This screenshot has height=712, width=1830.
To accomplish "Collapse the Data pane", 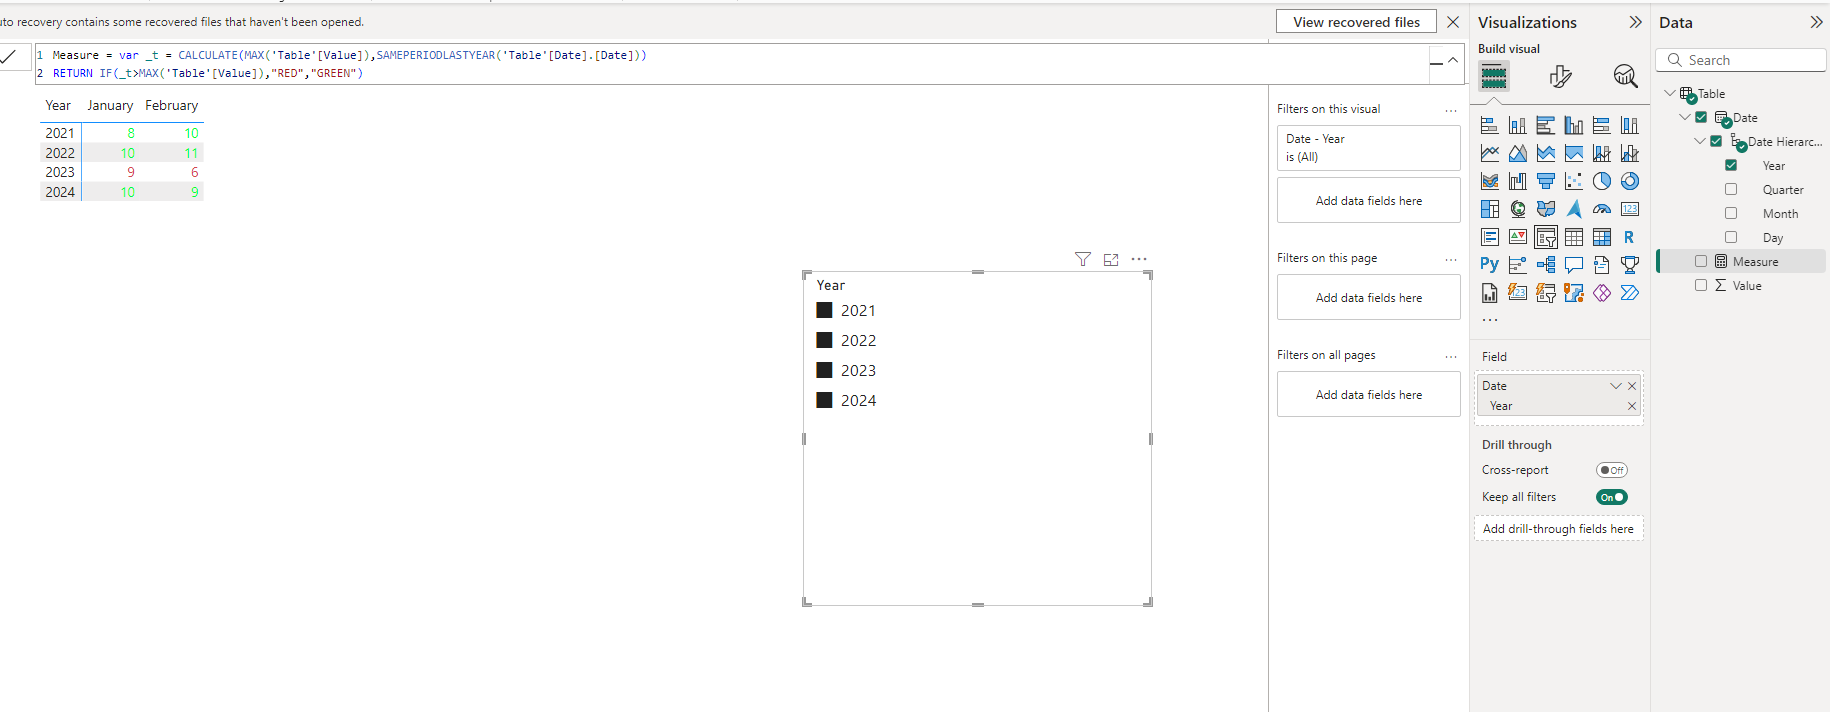I will [1816, 22].
